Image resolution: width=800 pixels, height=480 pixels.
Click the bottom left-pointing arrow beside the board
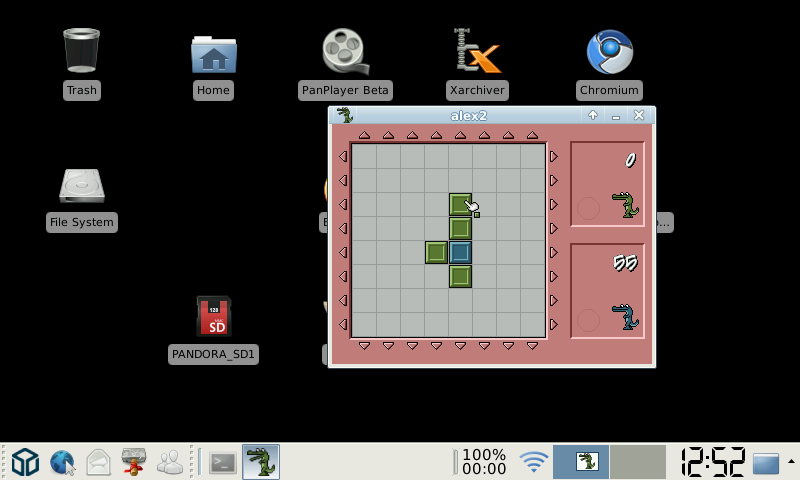coord(343,324)
